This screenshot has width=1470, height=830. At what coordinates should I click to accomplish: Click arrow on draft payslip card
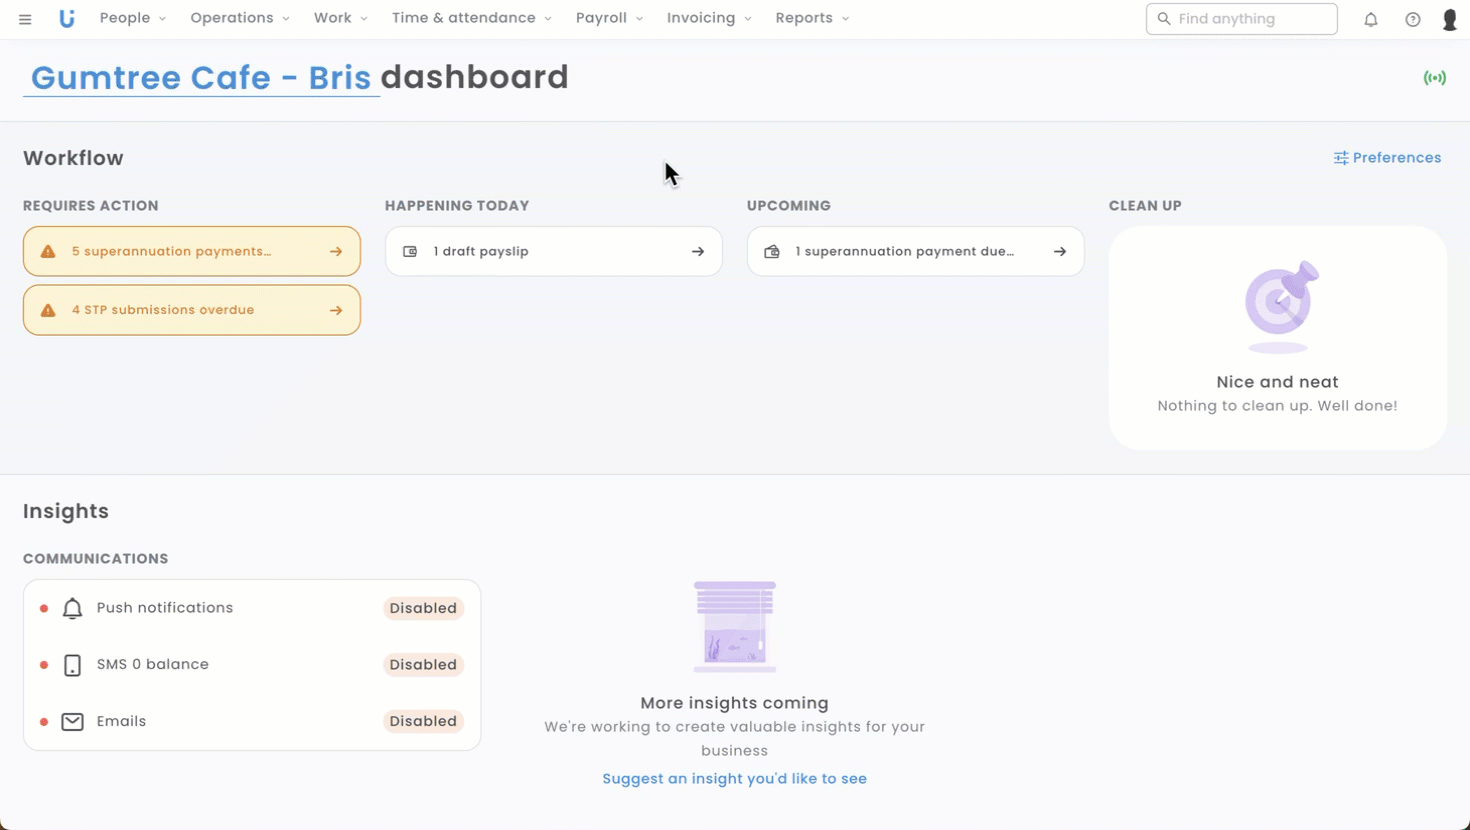698,252
